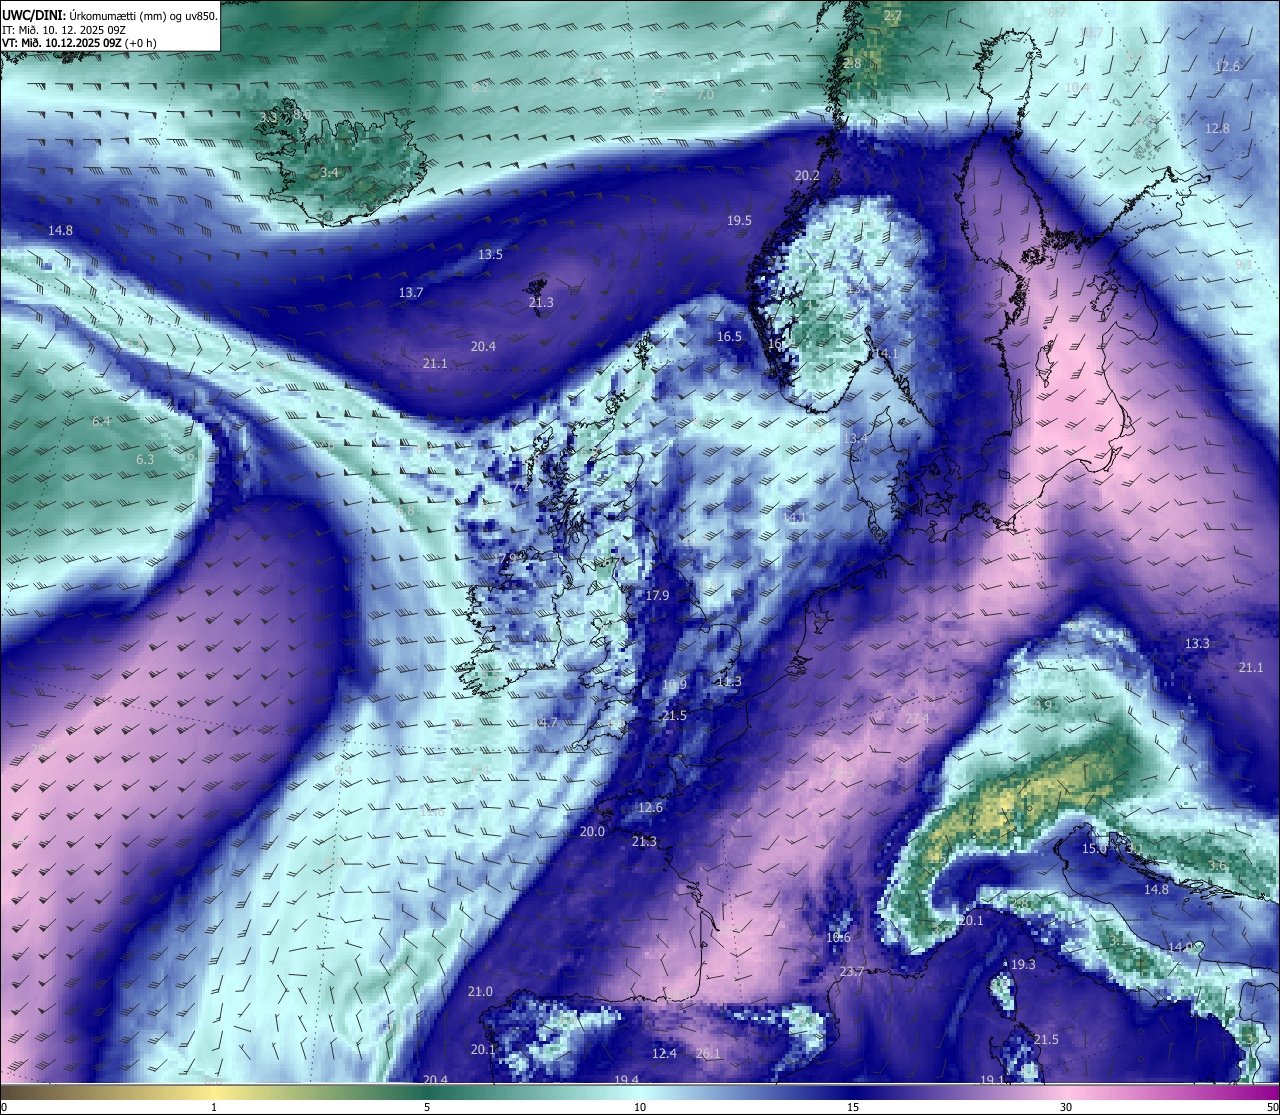Image resolution: width=1280 pixels, height=1115 pixels.
Task: Click the 19.5 value in the Norwegian Sea
Action: tap(739, 221)
